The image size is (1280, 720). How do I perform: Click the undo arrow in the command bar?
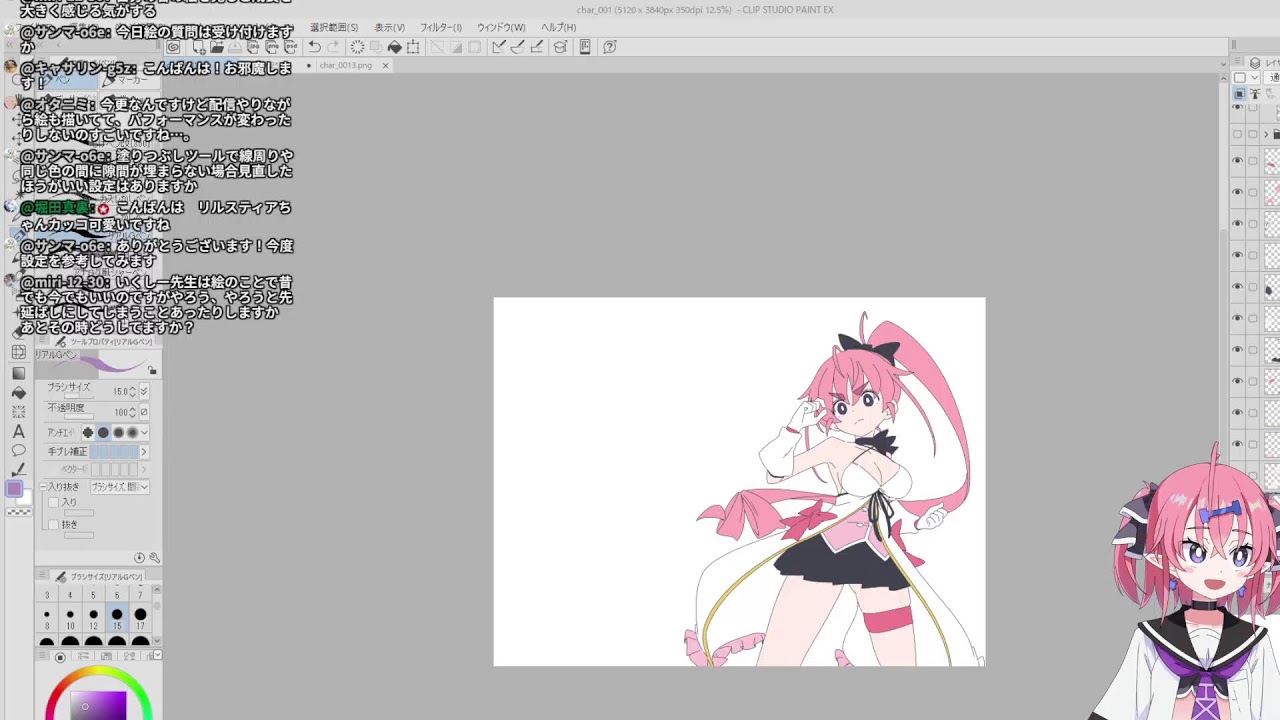314,47
